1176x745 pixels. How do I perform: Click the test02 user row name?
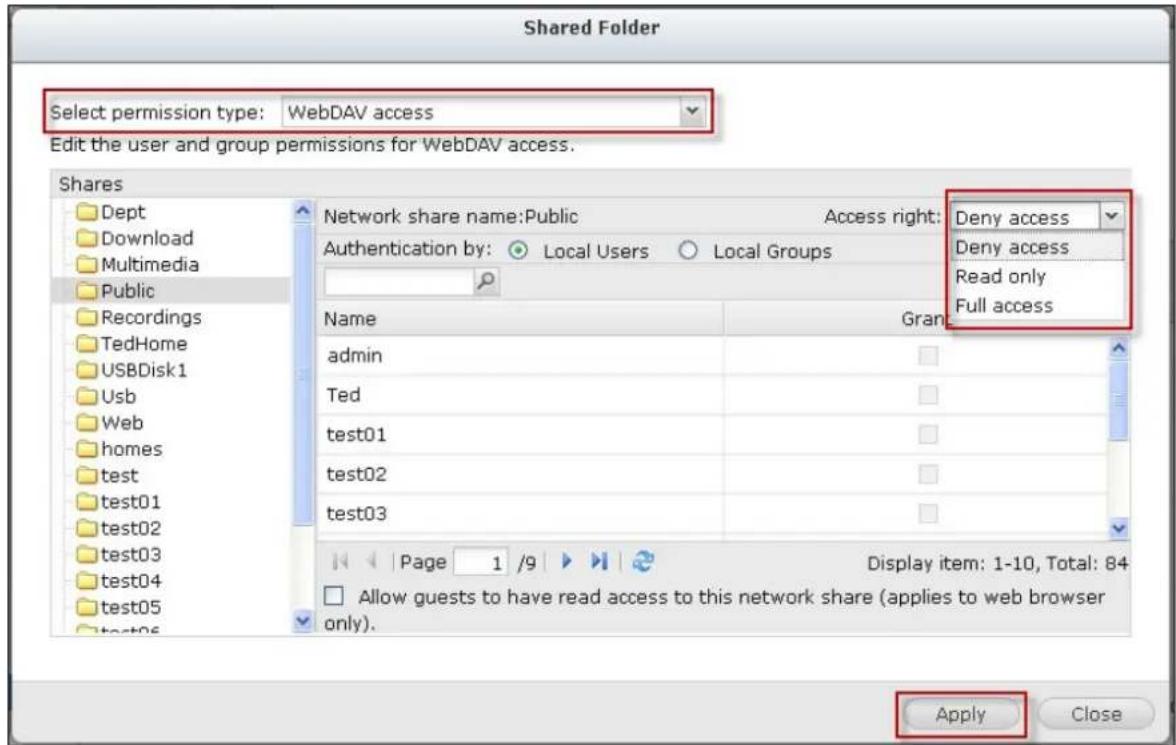356,474
